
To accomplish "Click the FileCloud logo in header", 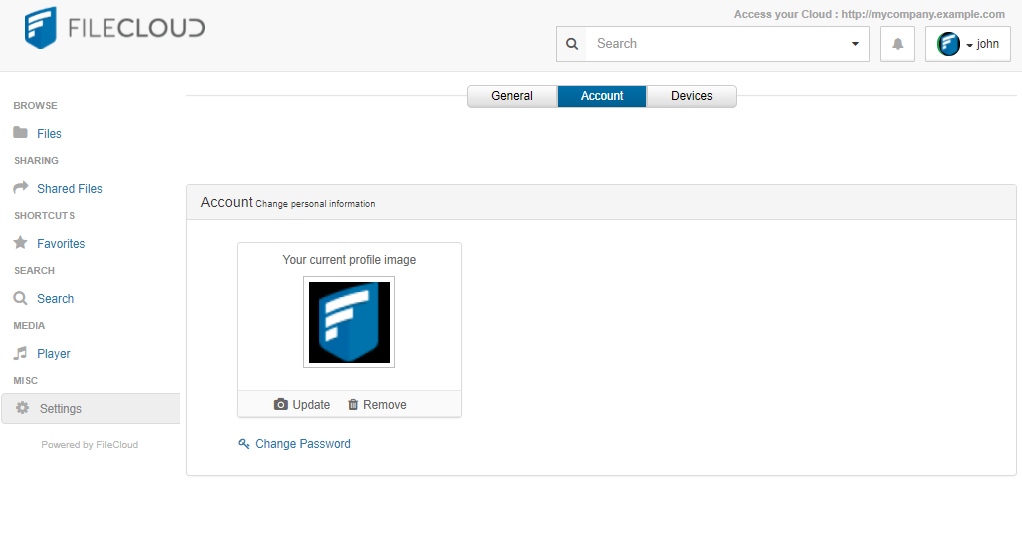I will [x=115, y=28].
